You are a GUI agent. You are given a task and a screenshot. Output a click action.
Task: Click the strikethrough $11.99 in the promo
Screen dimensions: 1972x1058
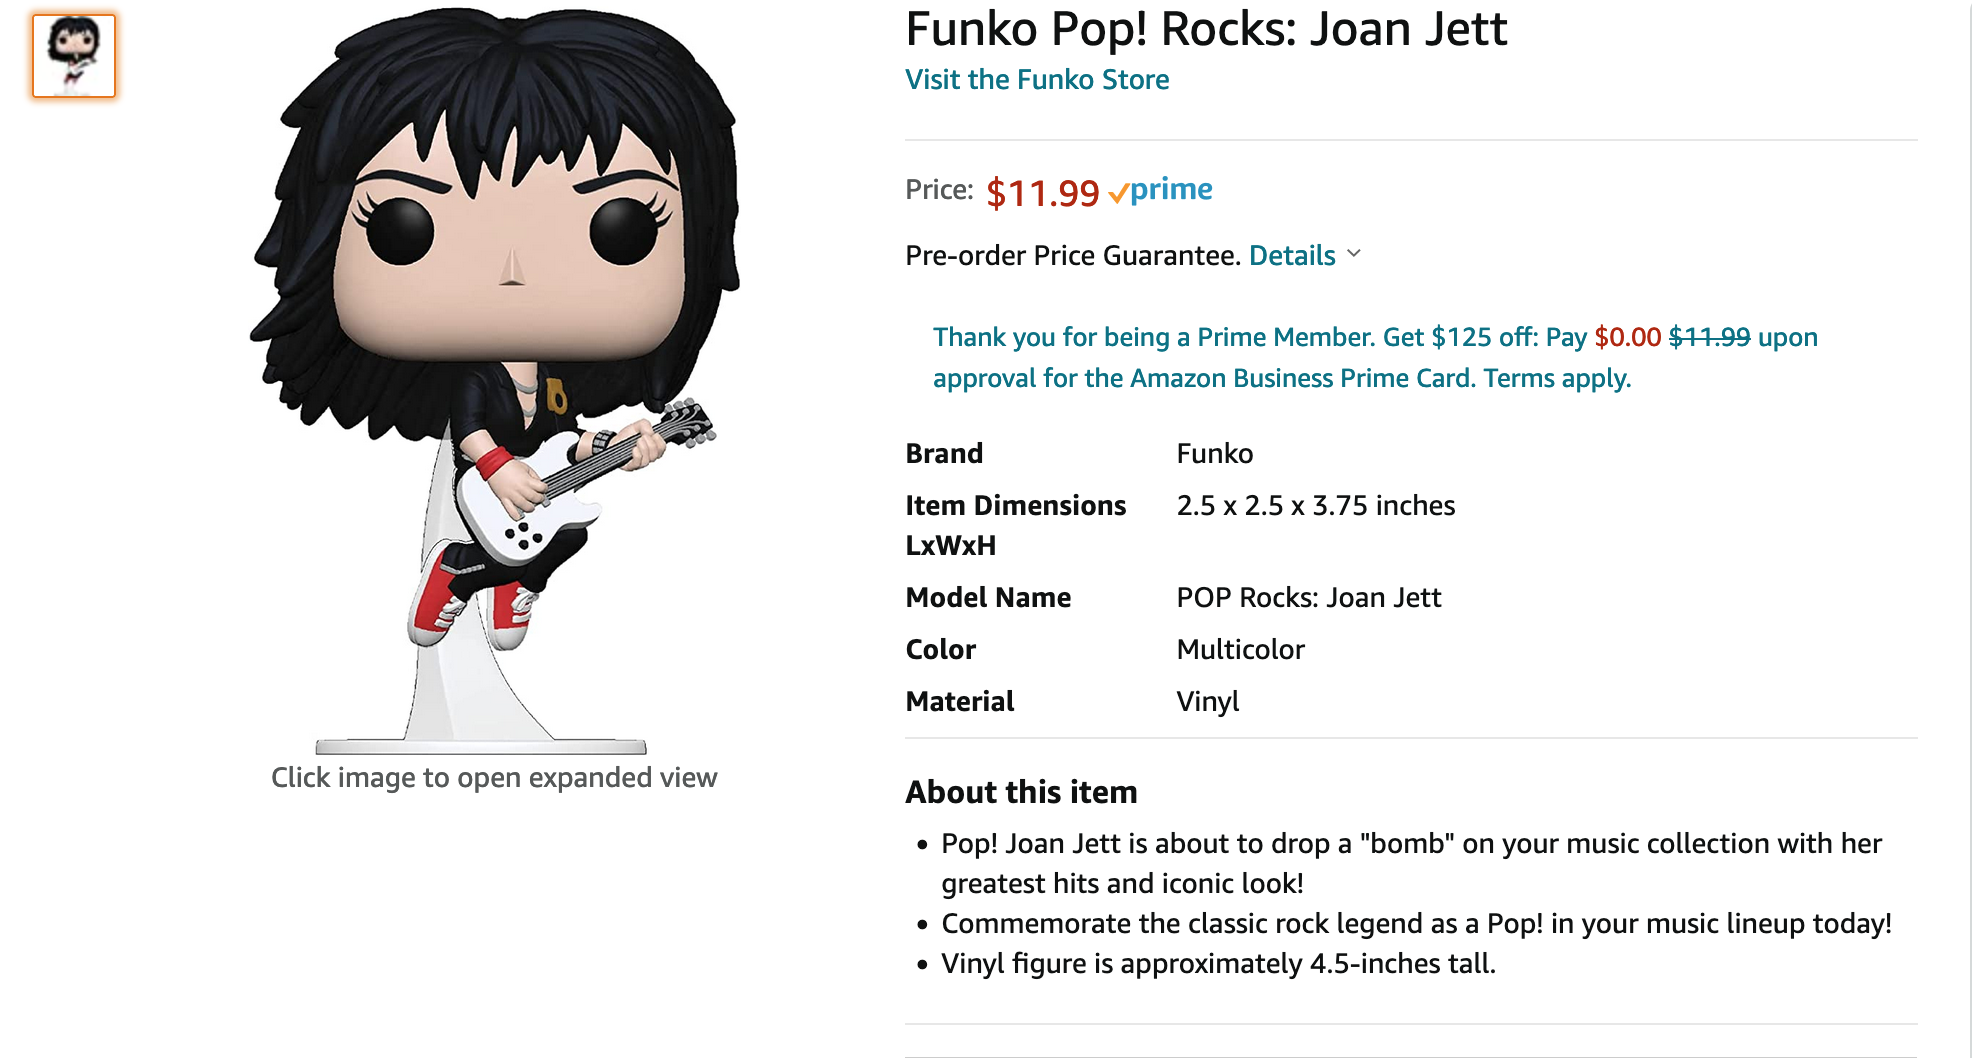1709,338
